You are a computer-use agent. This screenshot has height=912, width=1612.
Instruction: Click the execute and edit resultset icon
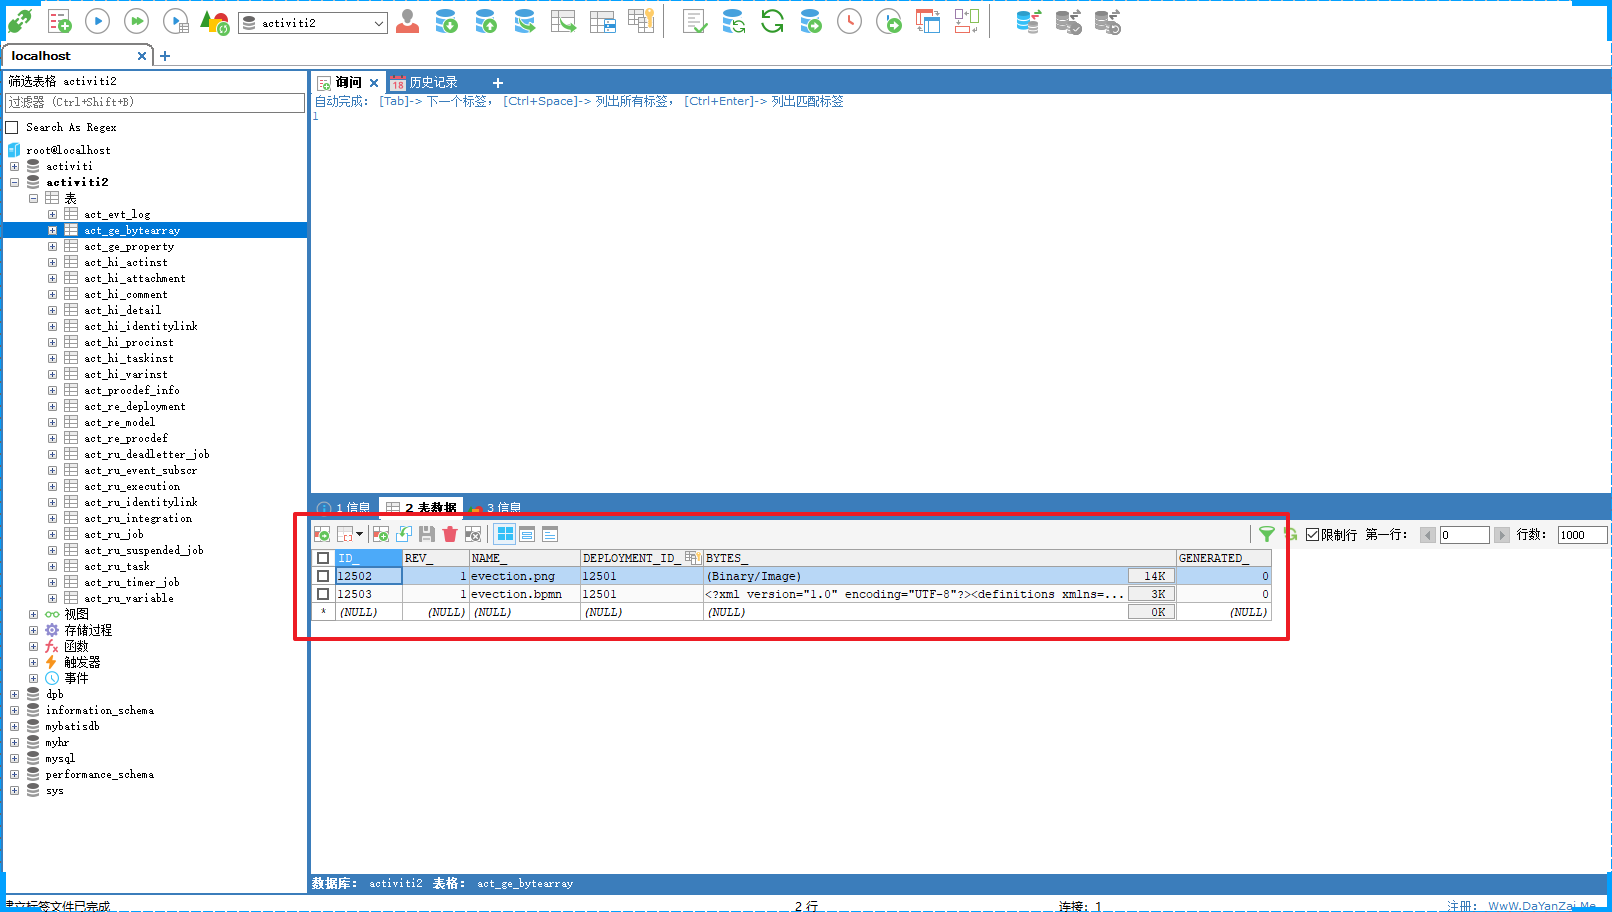tap(176, 21)
